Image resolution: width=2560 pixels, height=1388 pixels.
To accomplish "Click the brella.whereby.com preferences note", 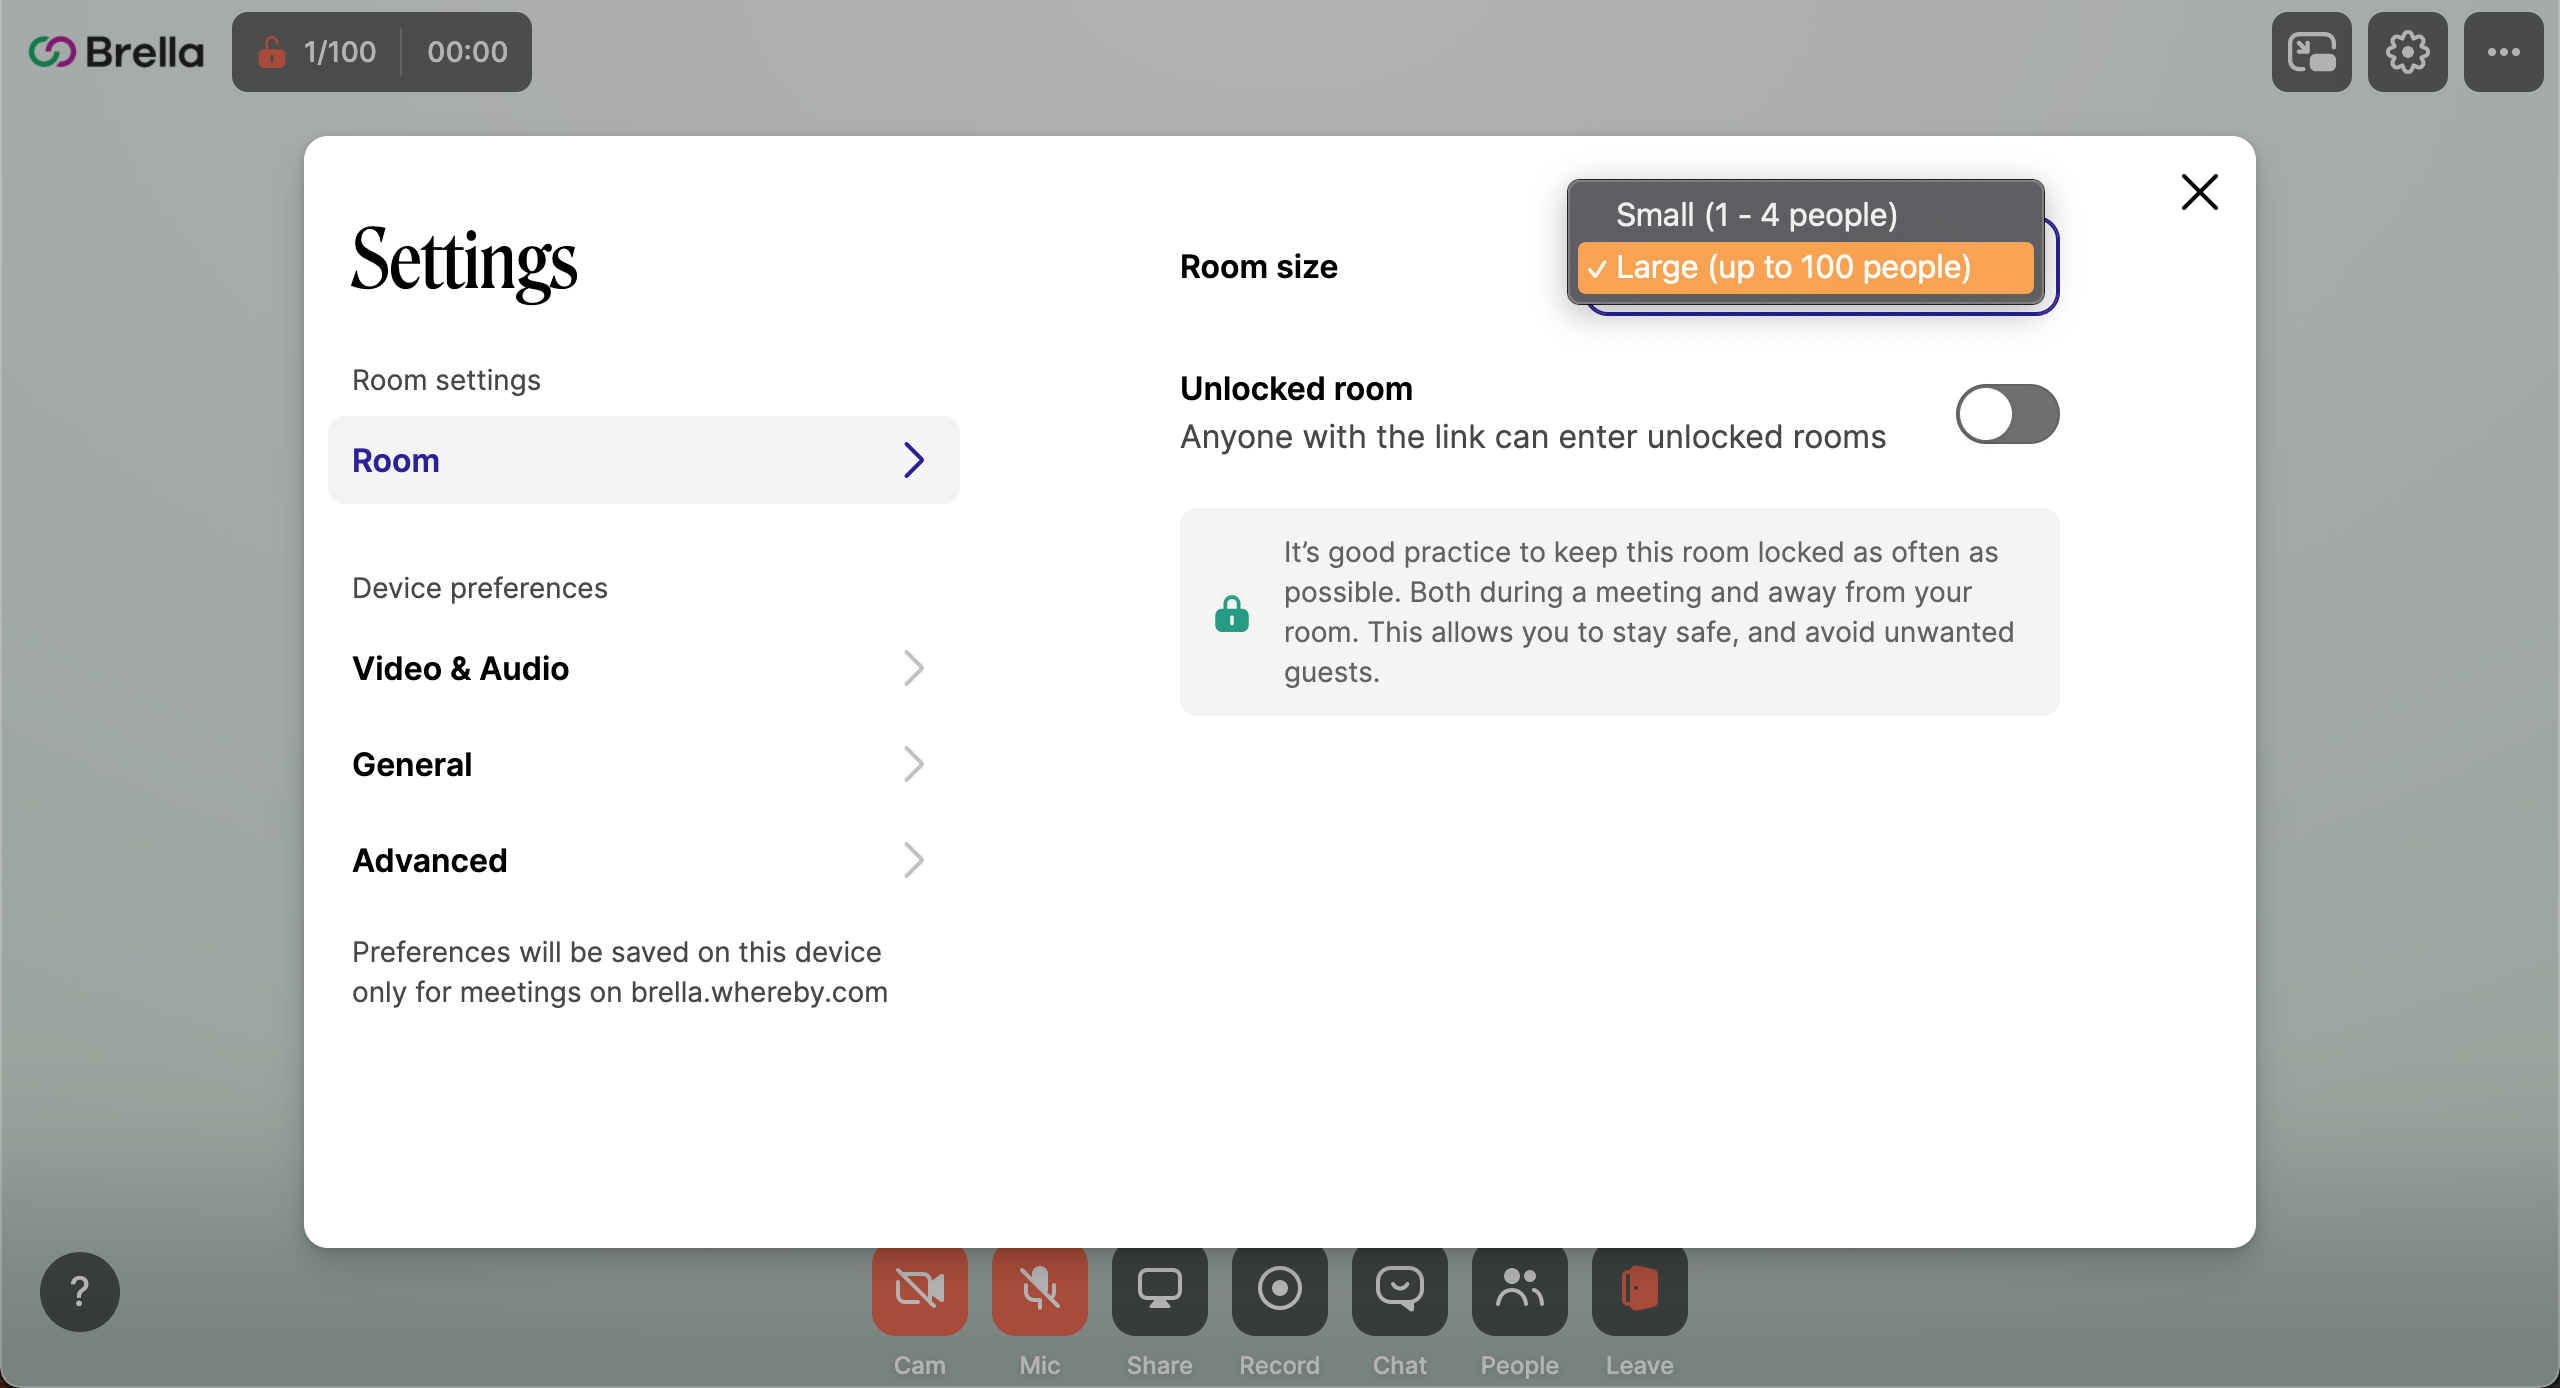I will (619, 972).
